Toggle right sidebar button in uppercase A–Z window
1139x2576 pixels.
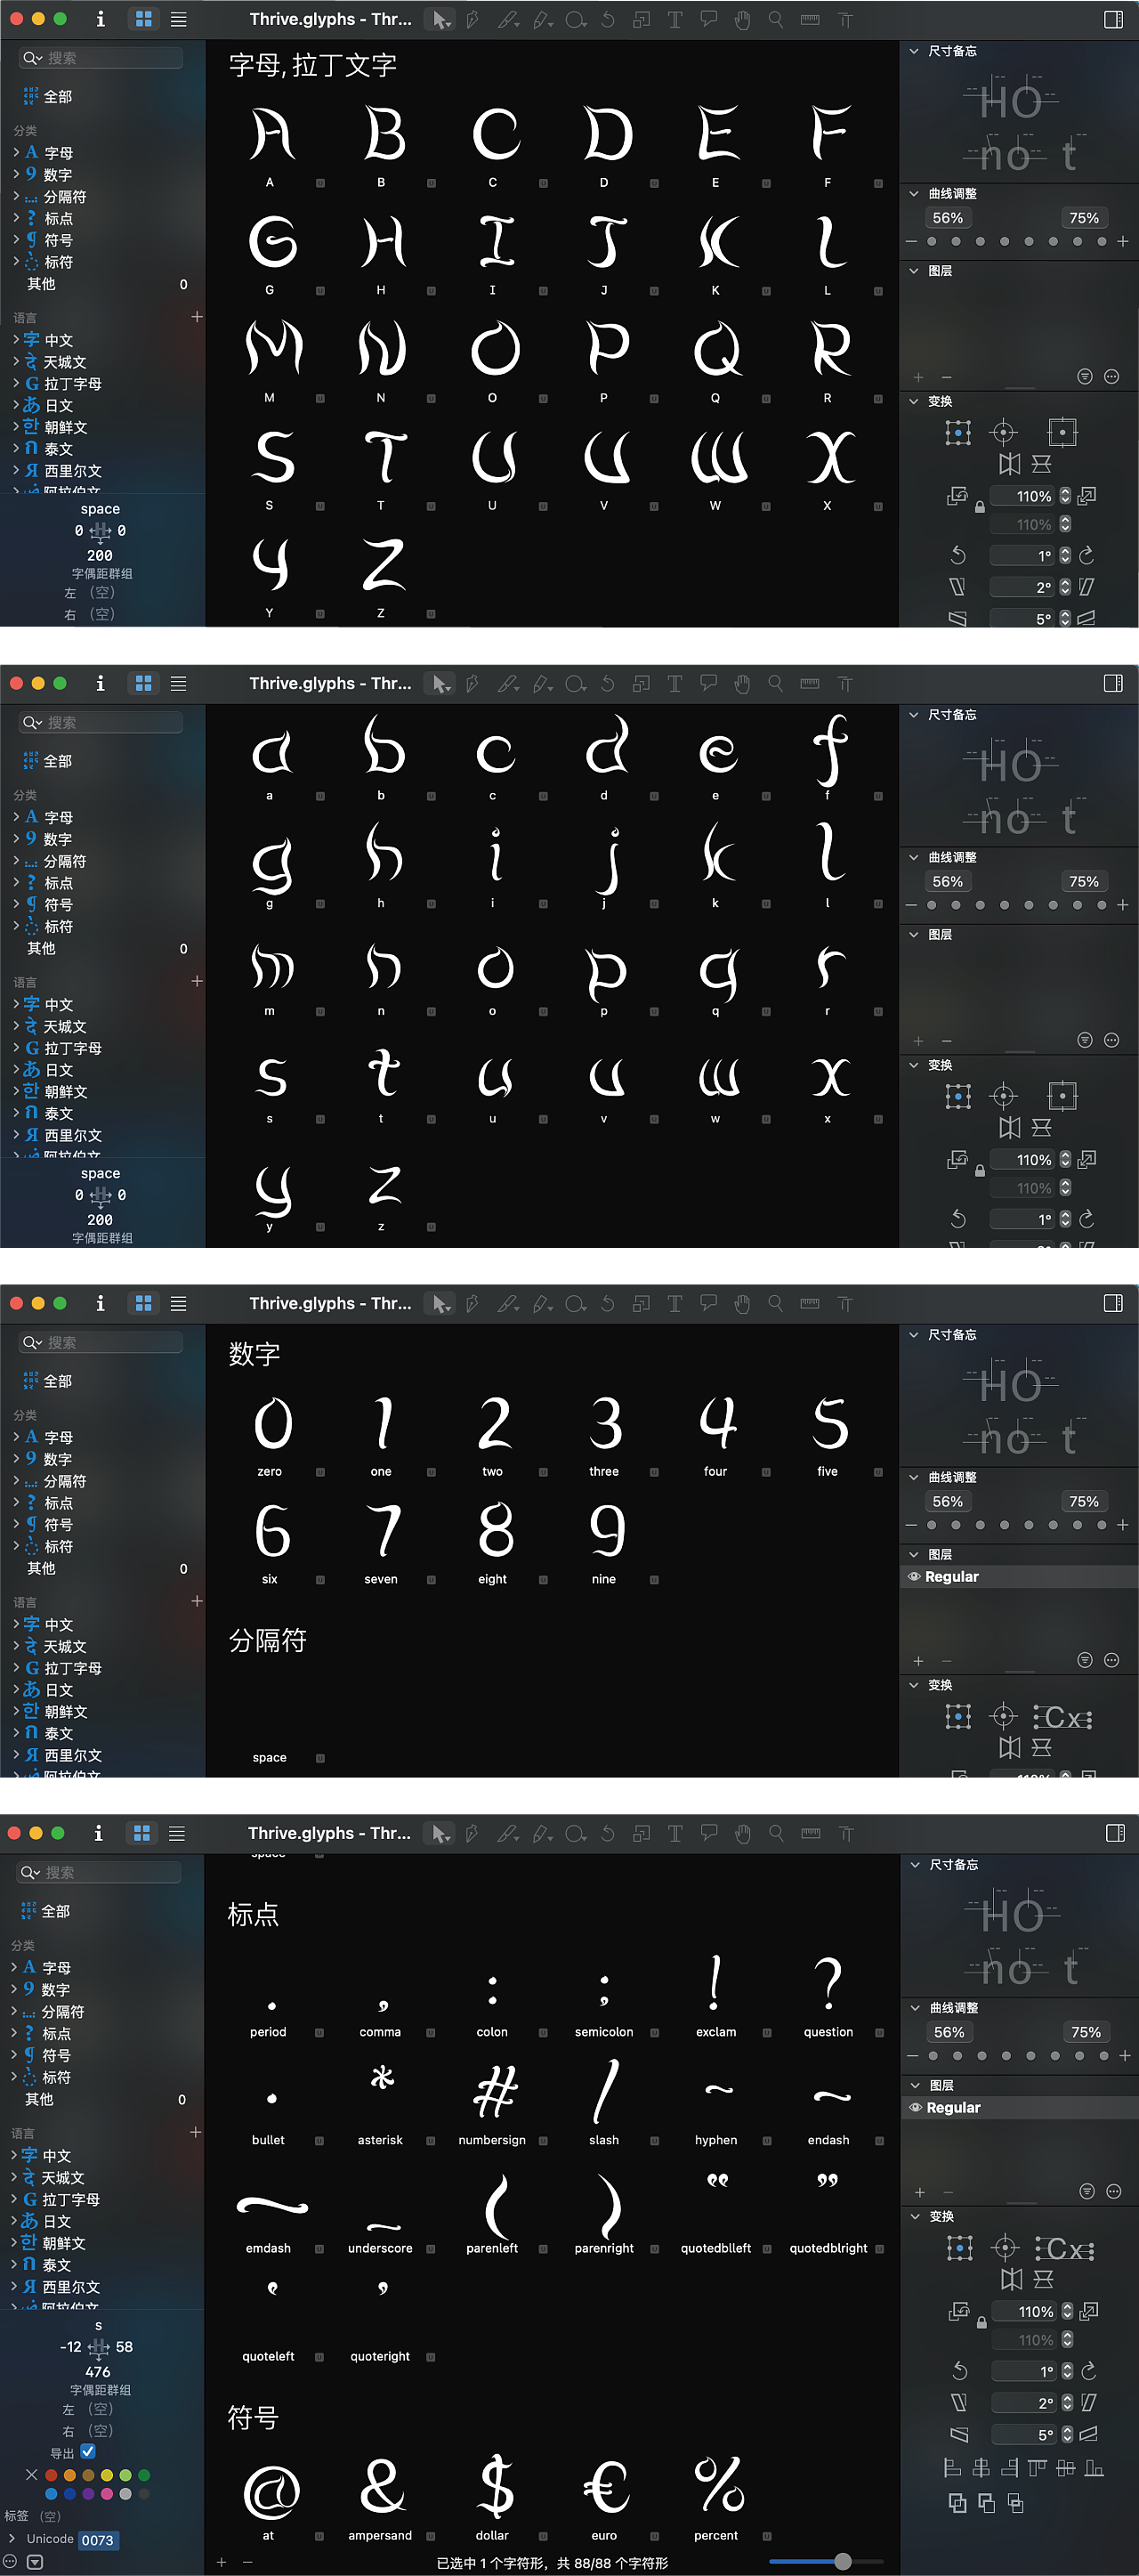point(1113,19)
